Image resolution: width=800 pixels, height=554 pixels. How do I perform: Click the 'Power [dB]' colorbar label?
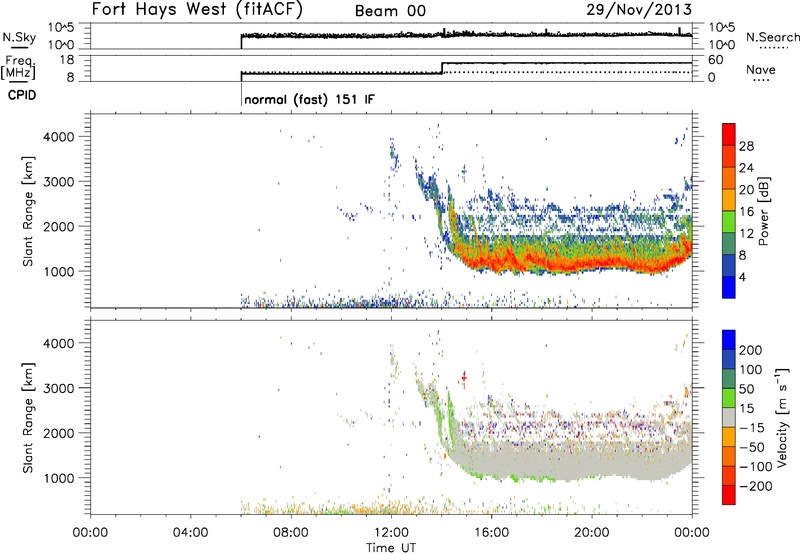click(764, 211)
